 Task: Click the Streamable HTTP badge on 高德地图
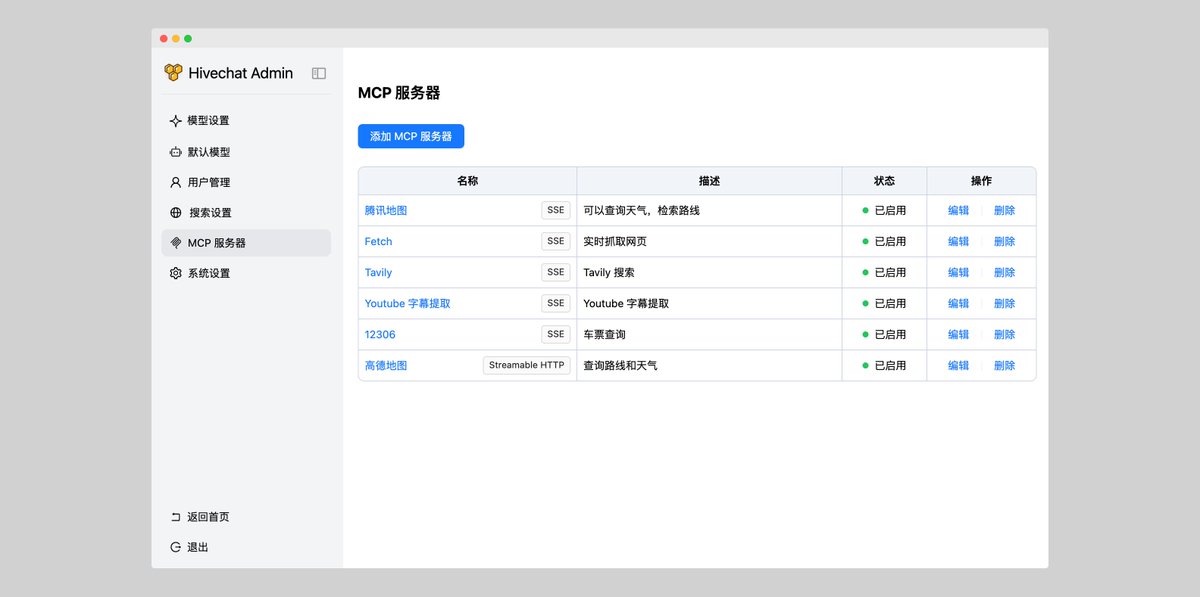[x=527, y=365]
